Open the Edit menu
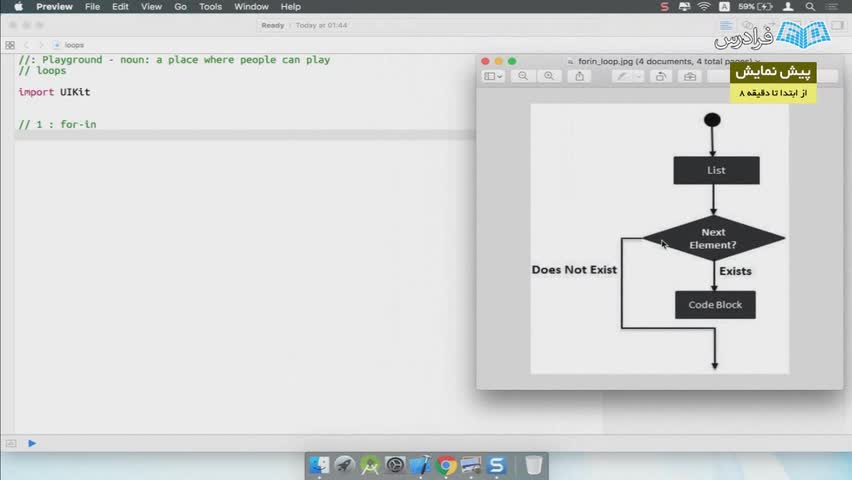 (120, 7)
